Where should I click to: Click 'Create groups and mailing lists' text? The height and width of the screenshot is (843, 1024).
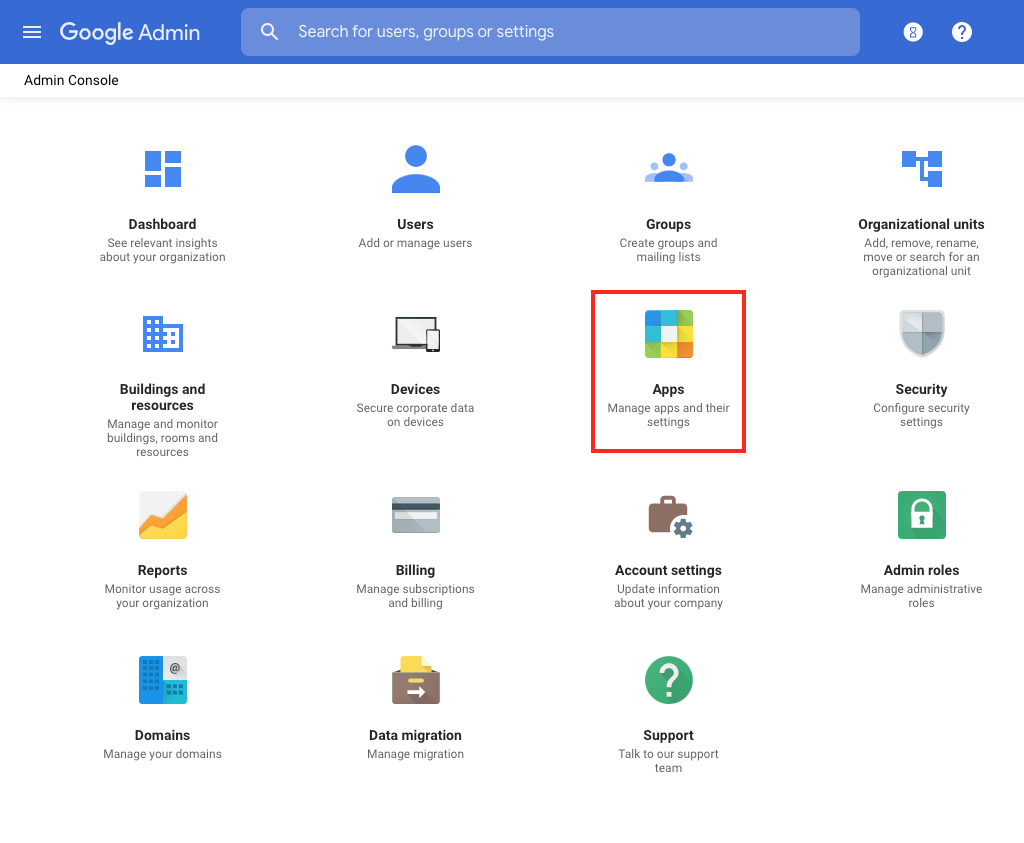[669, 250]
